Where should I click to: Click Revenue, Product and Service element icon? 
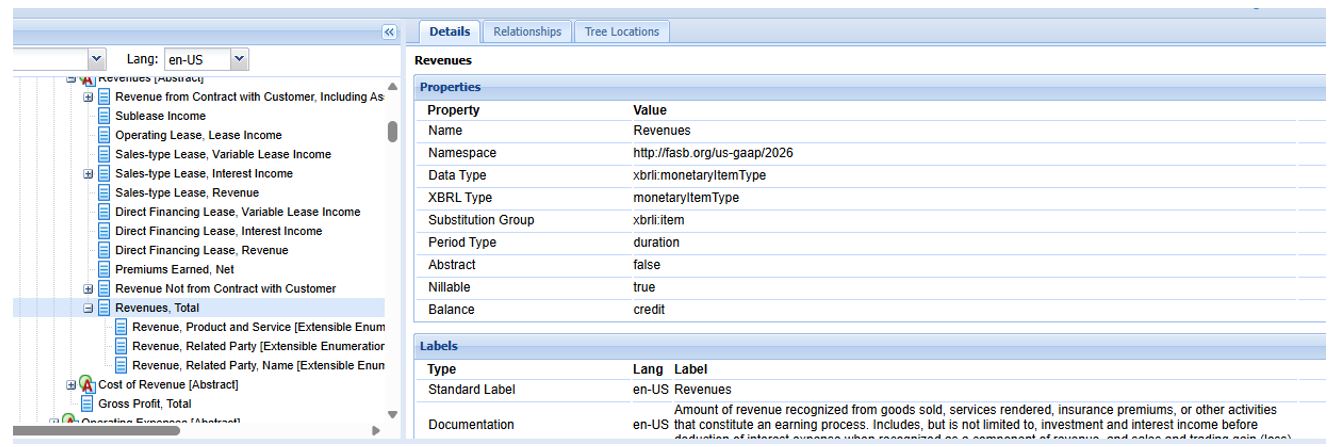click(x=121, y=327)
